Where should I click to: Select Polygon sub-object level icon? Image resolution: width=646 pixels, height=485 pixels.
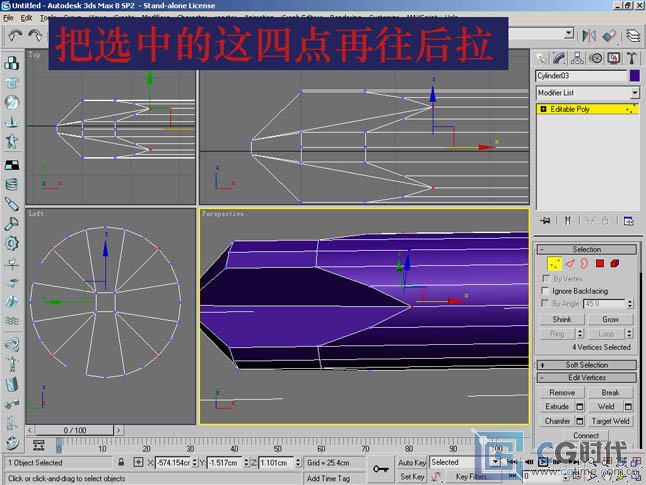point(600,263)
